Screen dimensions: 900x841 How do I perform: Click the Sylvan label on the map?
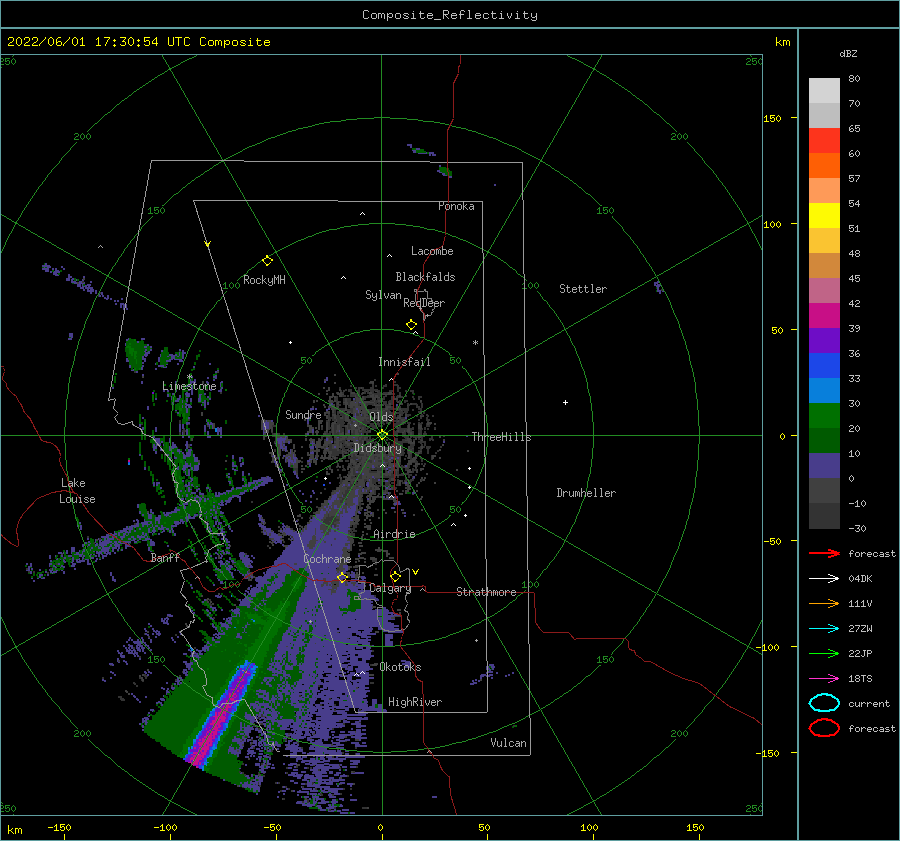pos(383,295)
